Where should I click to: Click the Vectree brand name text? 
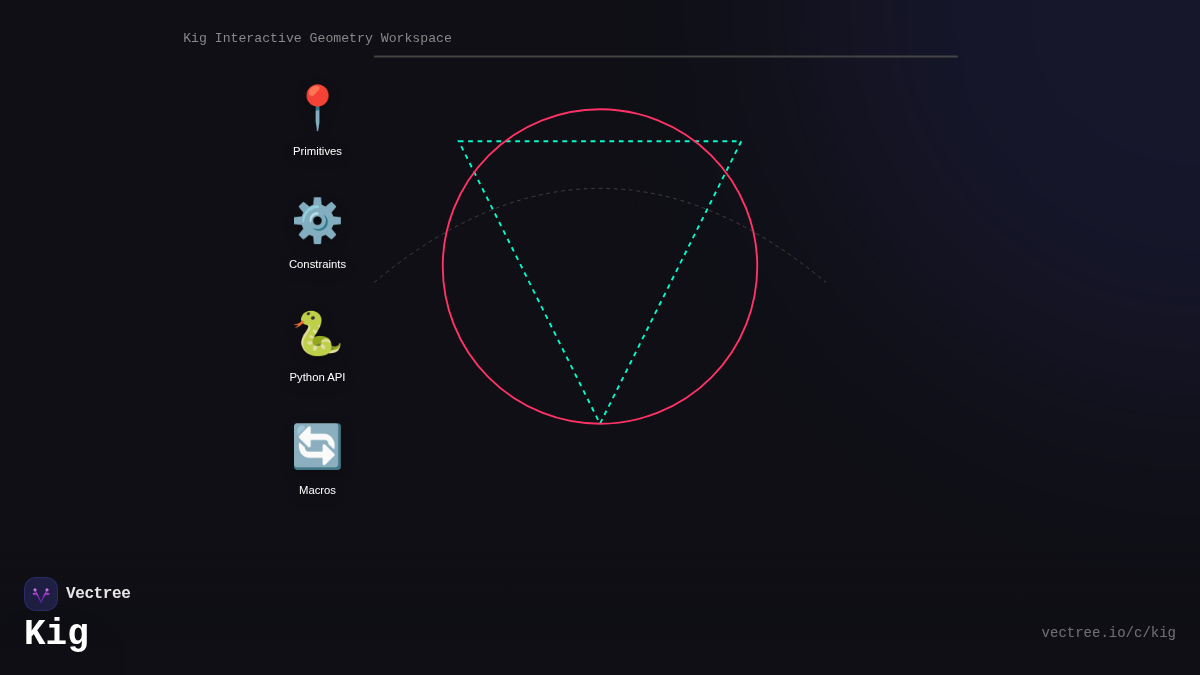[98, 594]
